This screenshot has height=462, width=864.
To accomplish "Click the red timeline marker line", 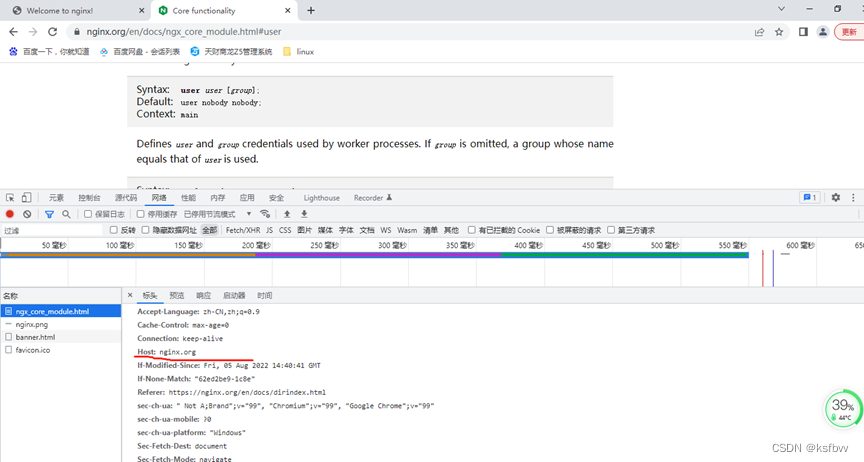I will pos(763,268).
